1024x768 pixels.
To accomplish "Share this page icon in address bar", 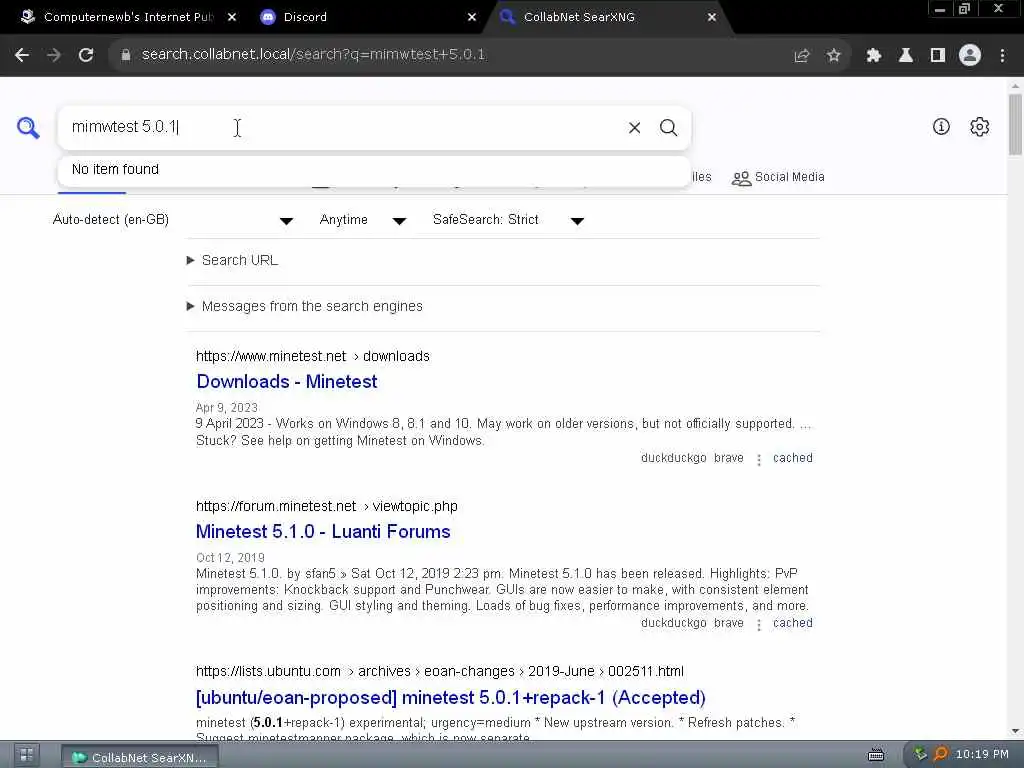I will (x=802, y=56).
